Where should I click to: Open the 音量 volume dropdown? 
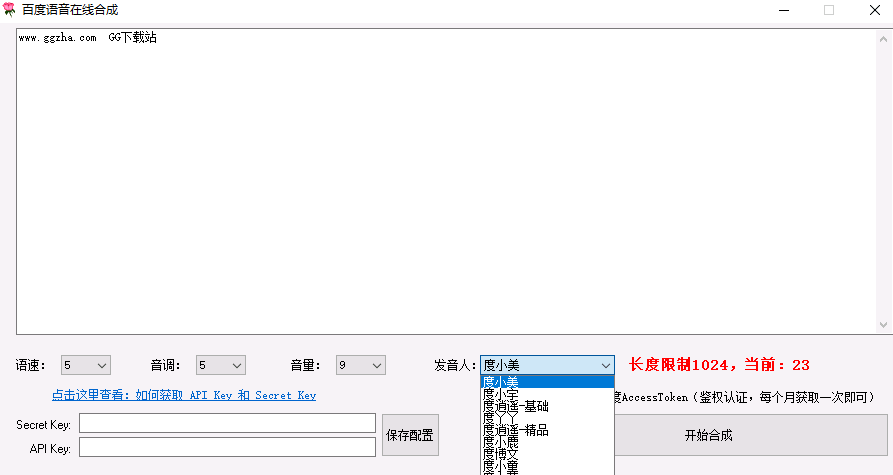pos(361,365)
